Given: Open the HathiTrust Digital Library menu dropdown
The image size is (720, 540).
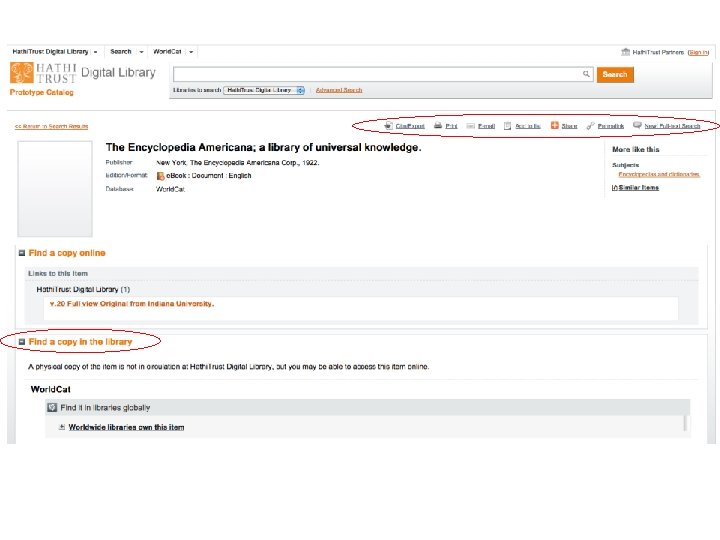Looking at the screenshot, I should point(96,52).
